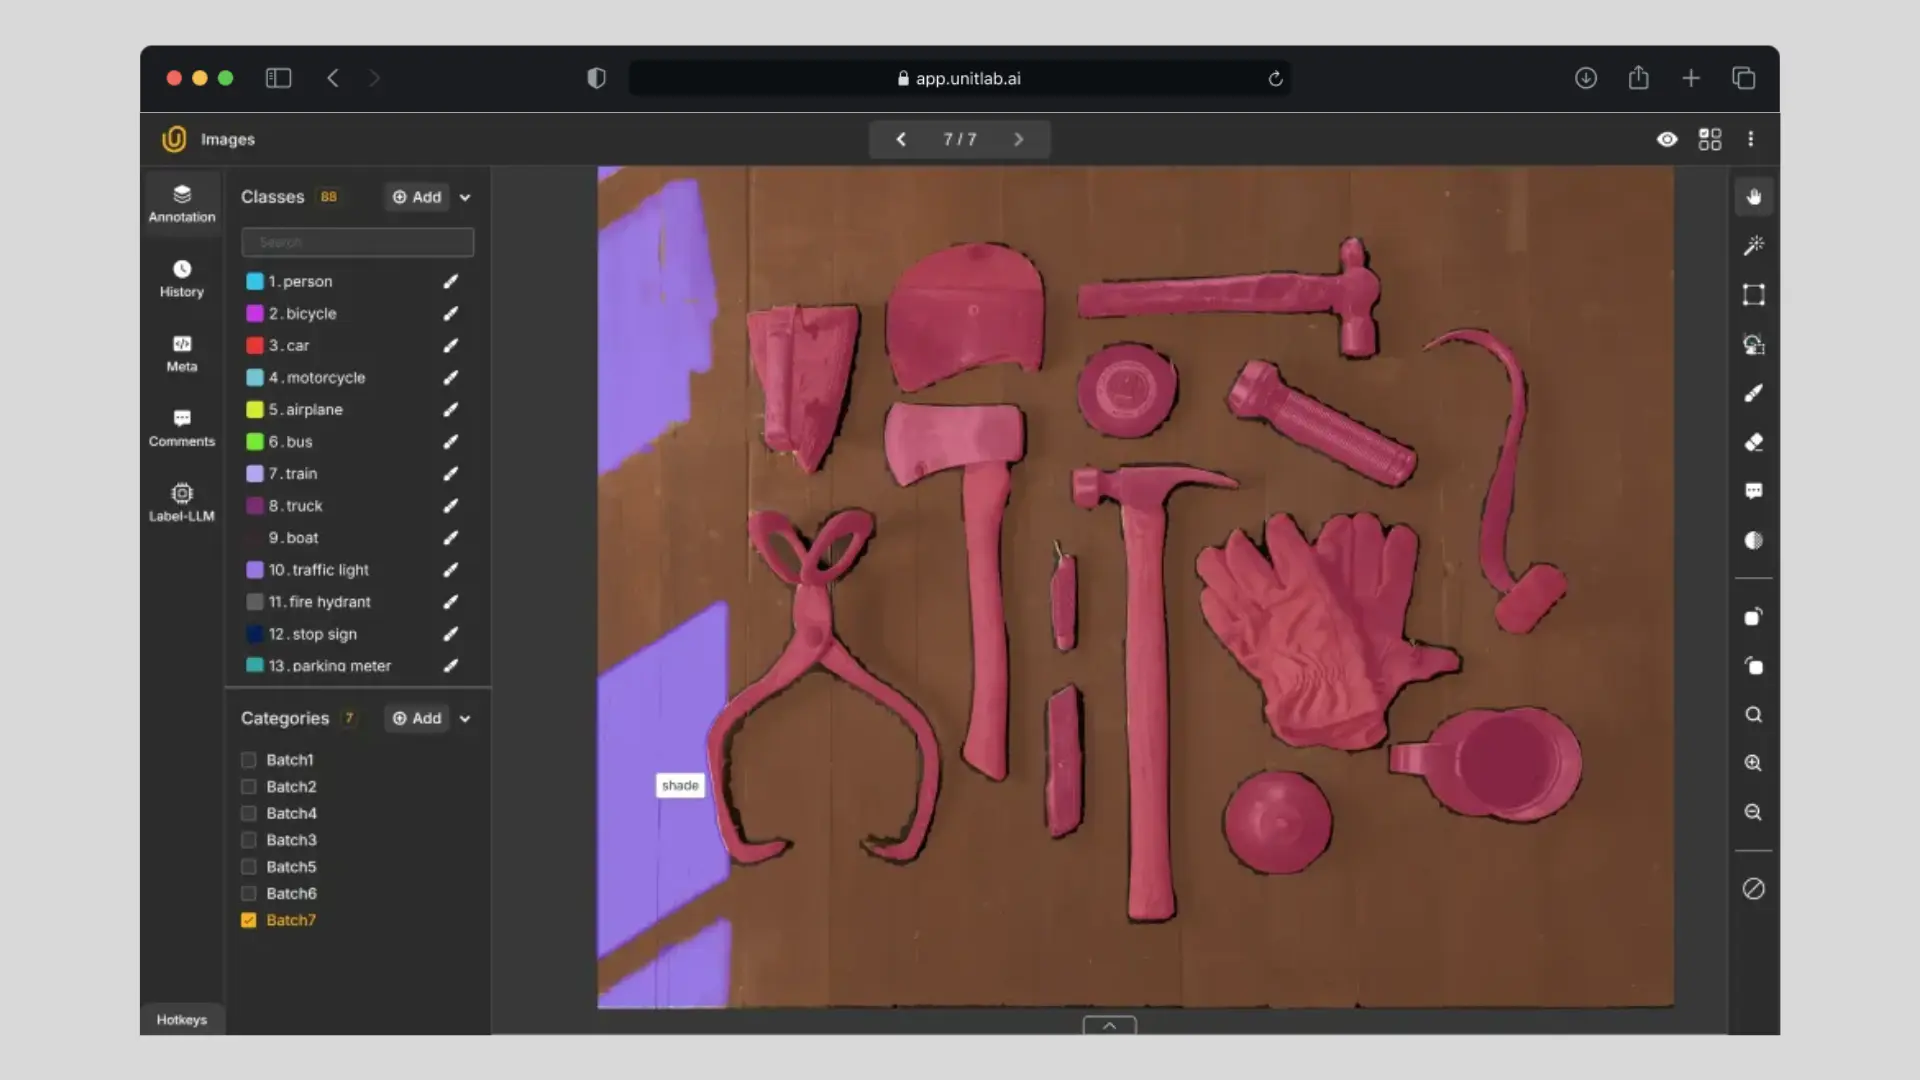Select the bounding box tool
The width and height of the screenshot is (1920, 1080).
click(x=1753, y=295)
